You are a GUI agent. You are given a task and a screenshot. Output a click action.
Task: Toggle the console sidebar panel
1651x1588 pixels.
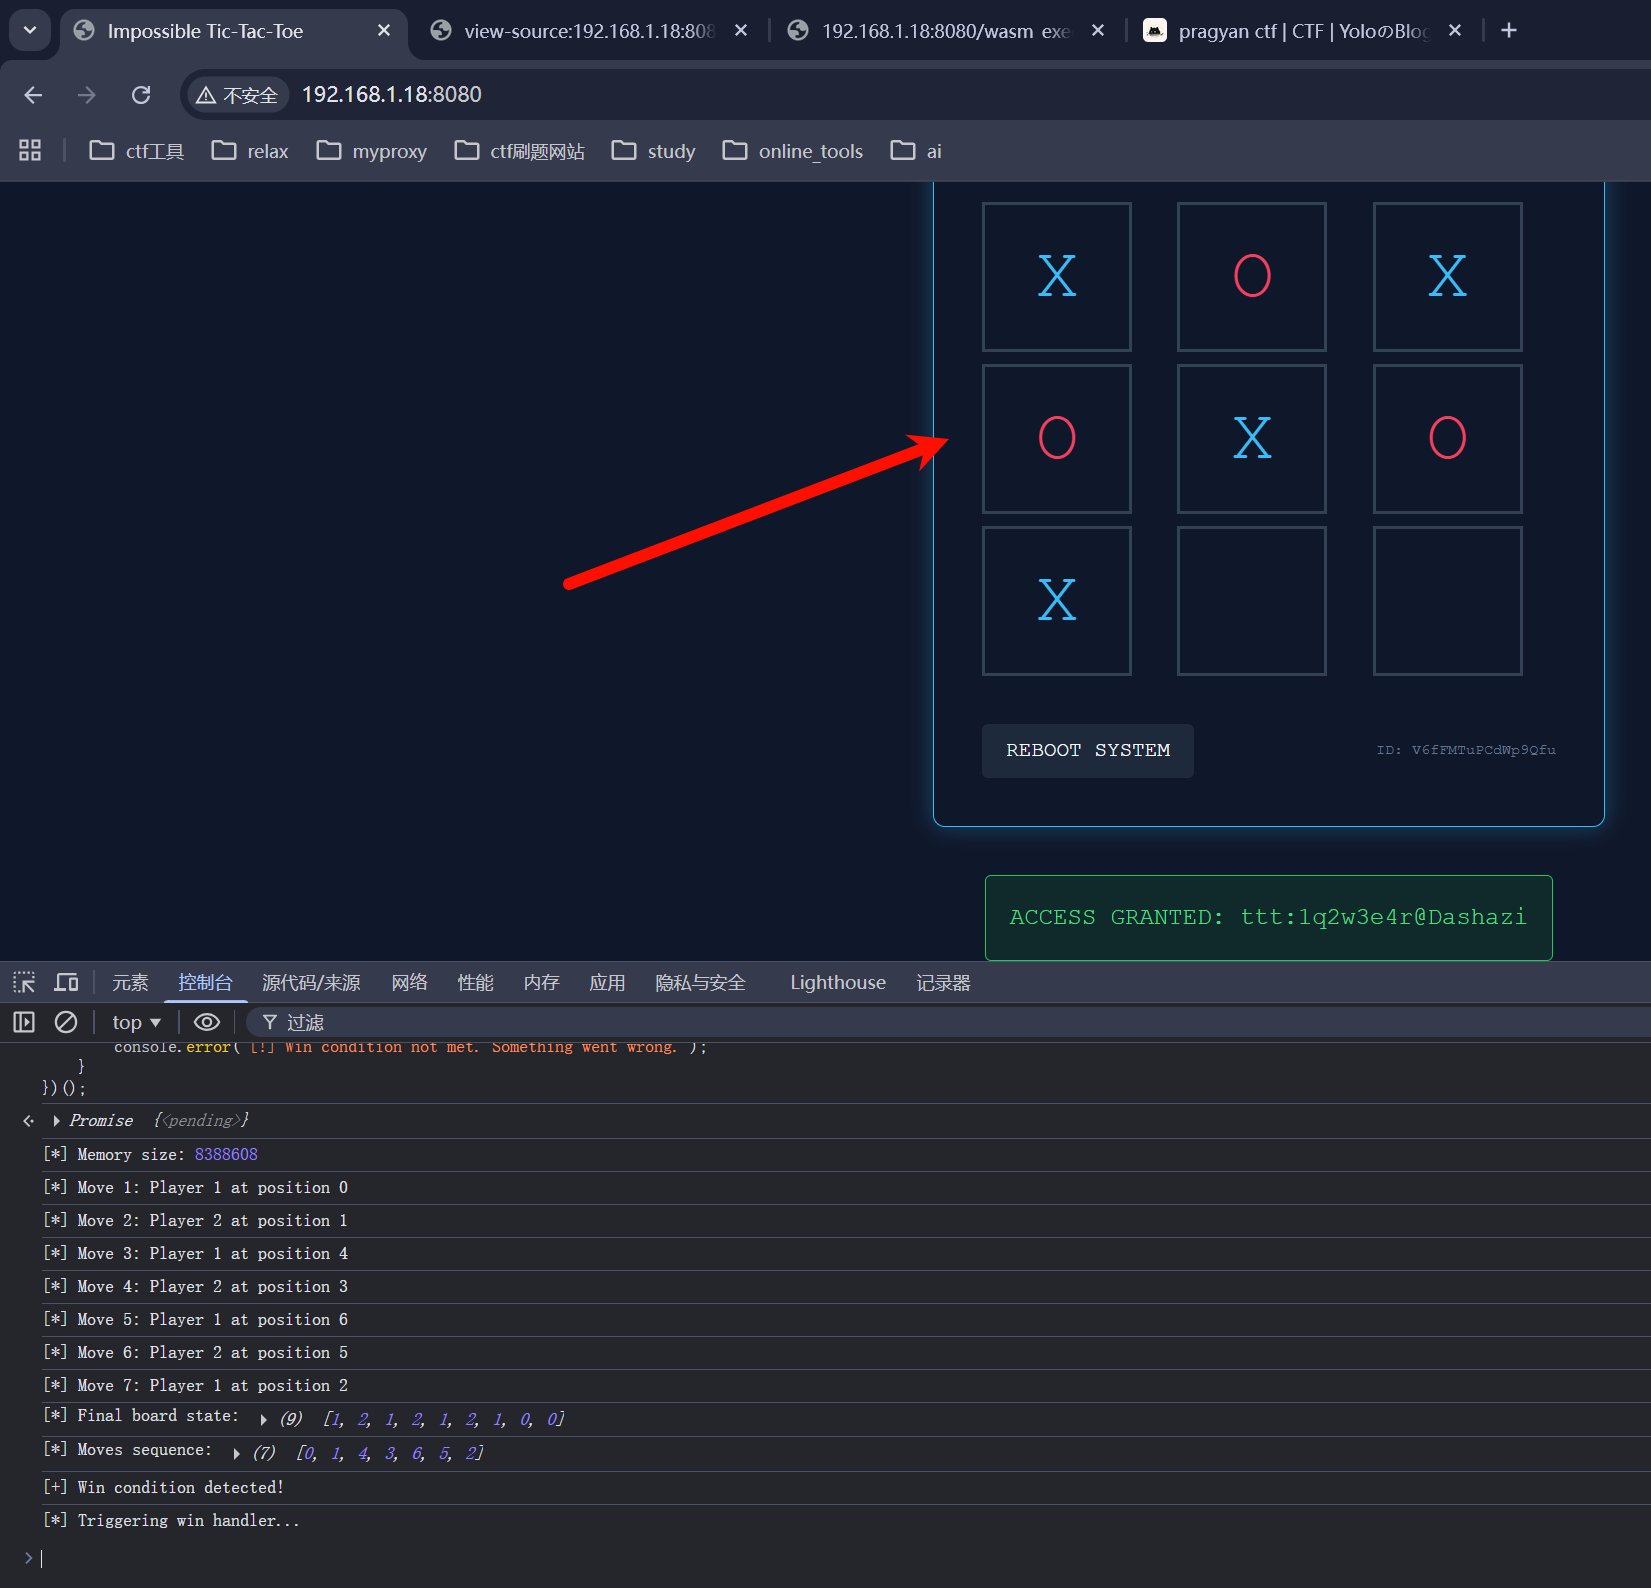24,1022
